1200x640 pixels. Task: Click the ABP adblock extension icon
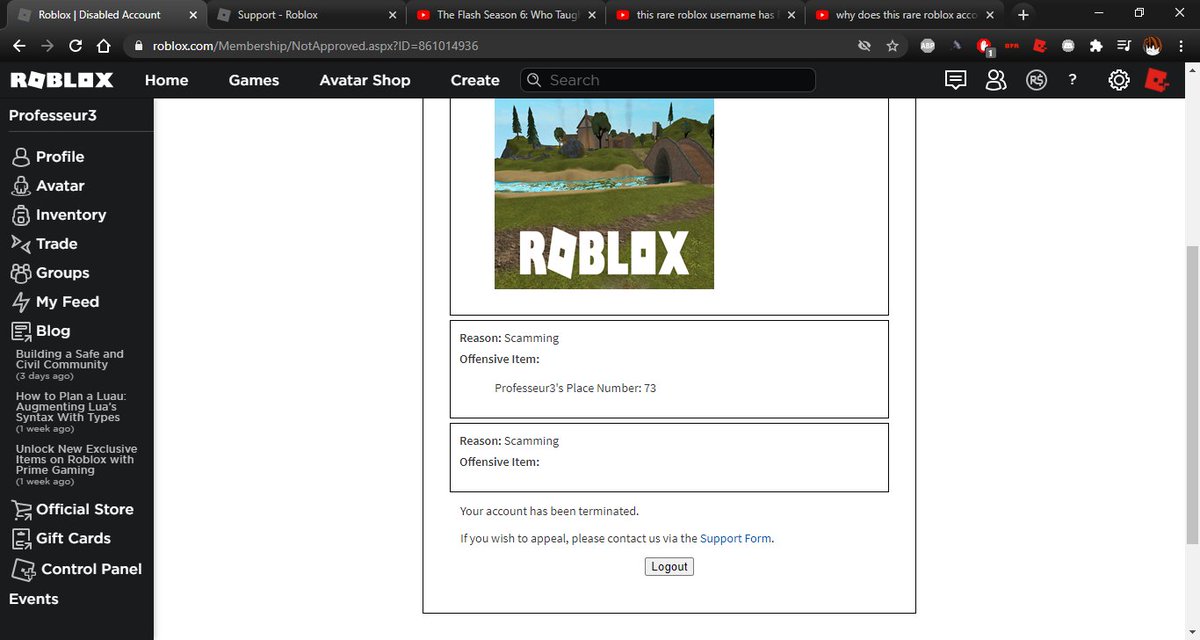coord(928,46)
